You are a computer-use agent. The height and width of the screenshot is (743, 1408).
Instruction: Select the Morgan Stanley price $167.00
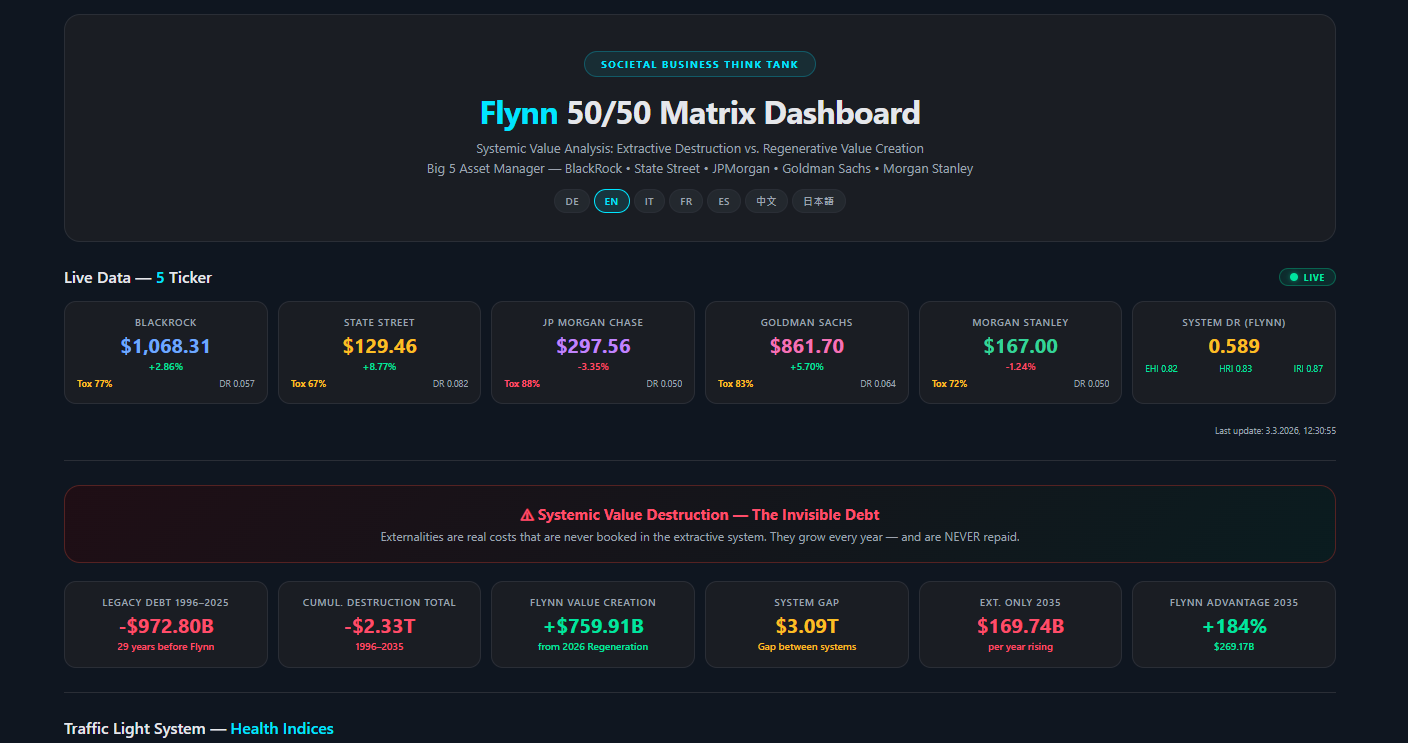pyautogui.click(x=1020, y=346)
